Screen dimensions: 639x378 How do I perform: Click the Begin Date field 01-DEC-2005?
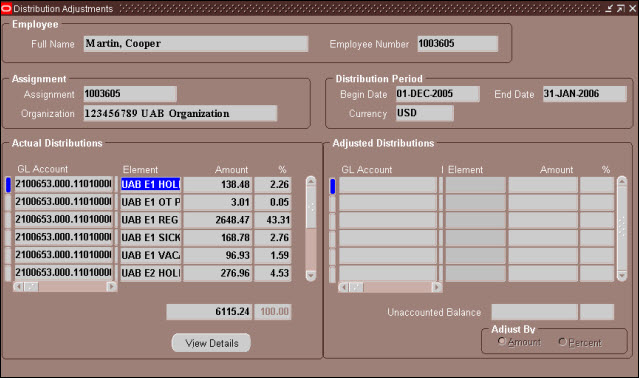click(437, 94)
